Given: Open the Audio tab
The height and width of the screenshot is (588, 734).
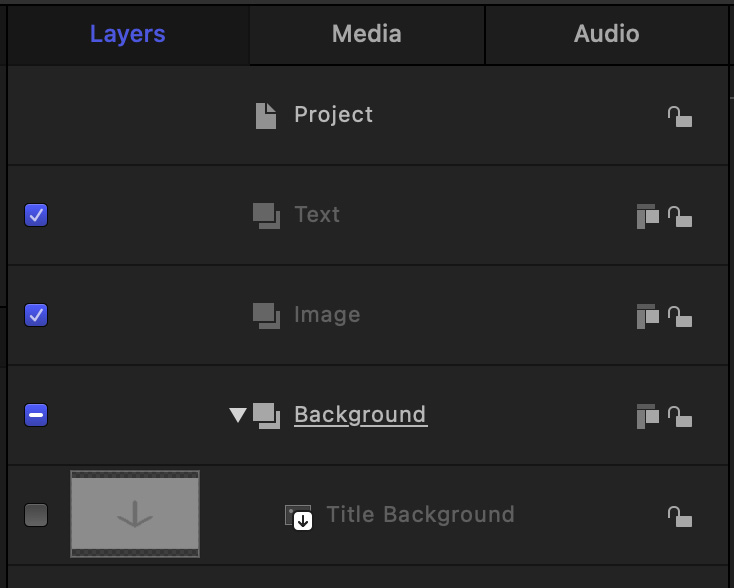Looking at the screenshot, I should pos(606,34).
